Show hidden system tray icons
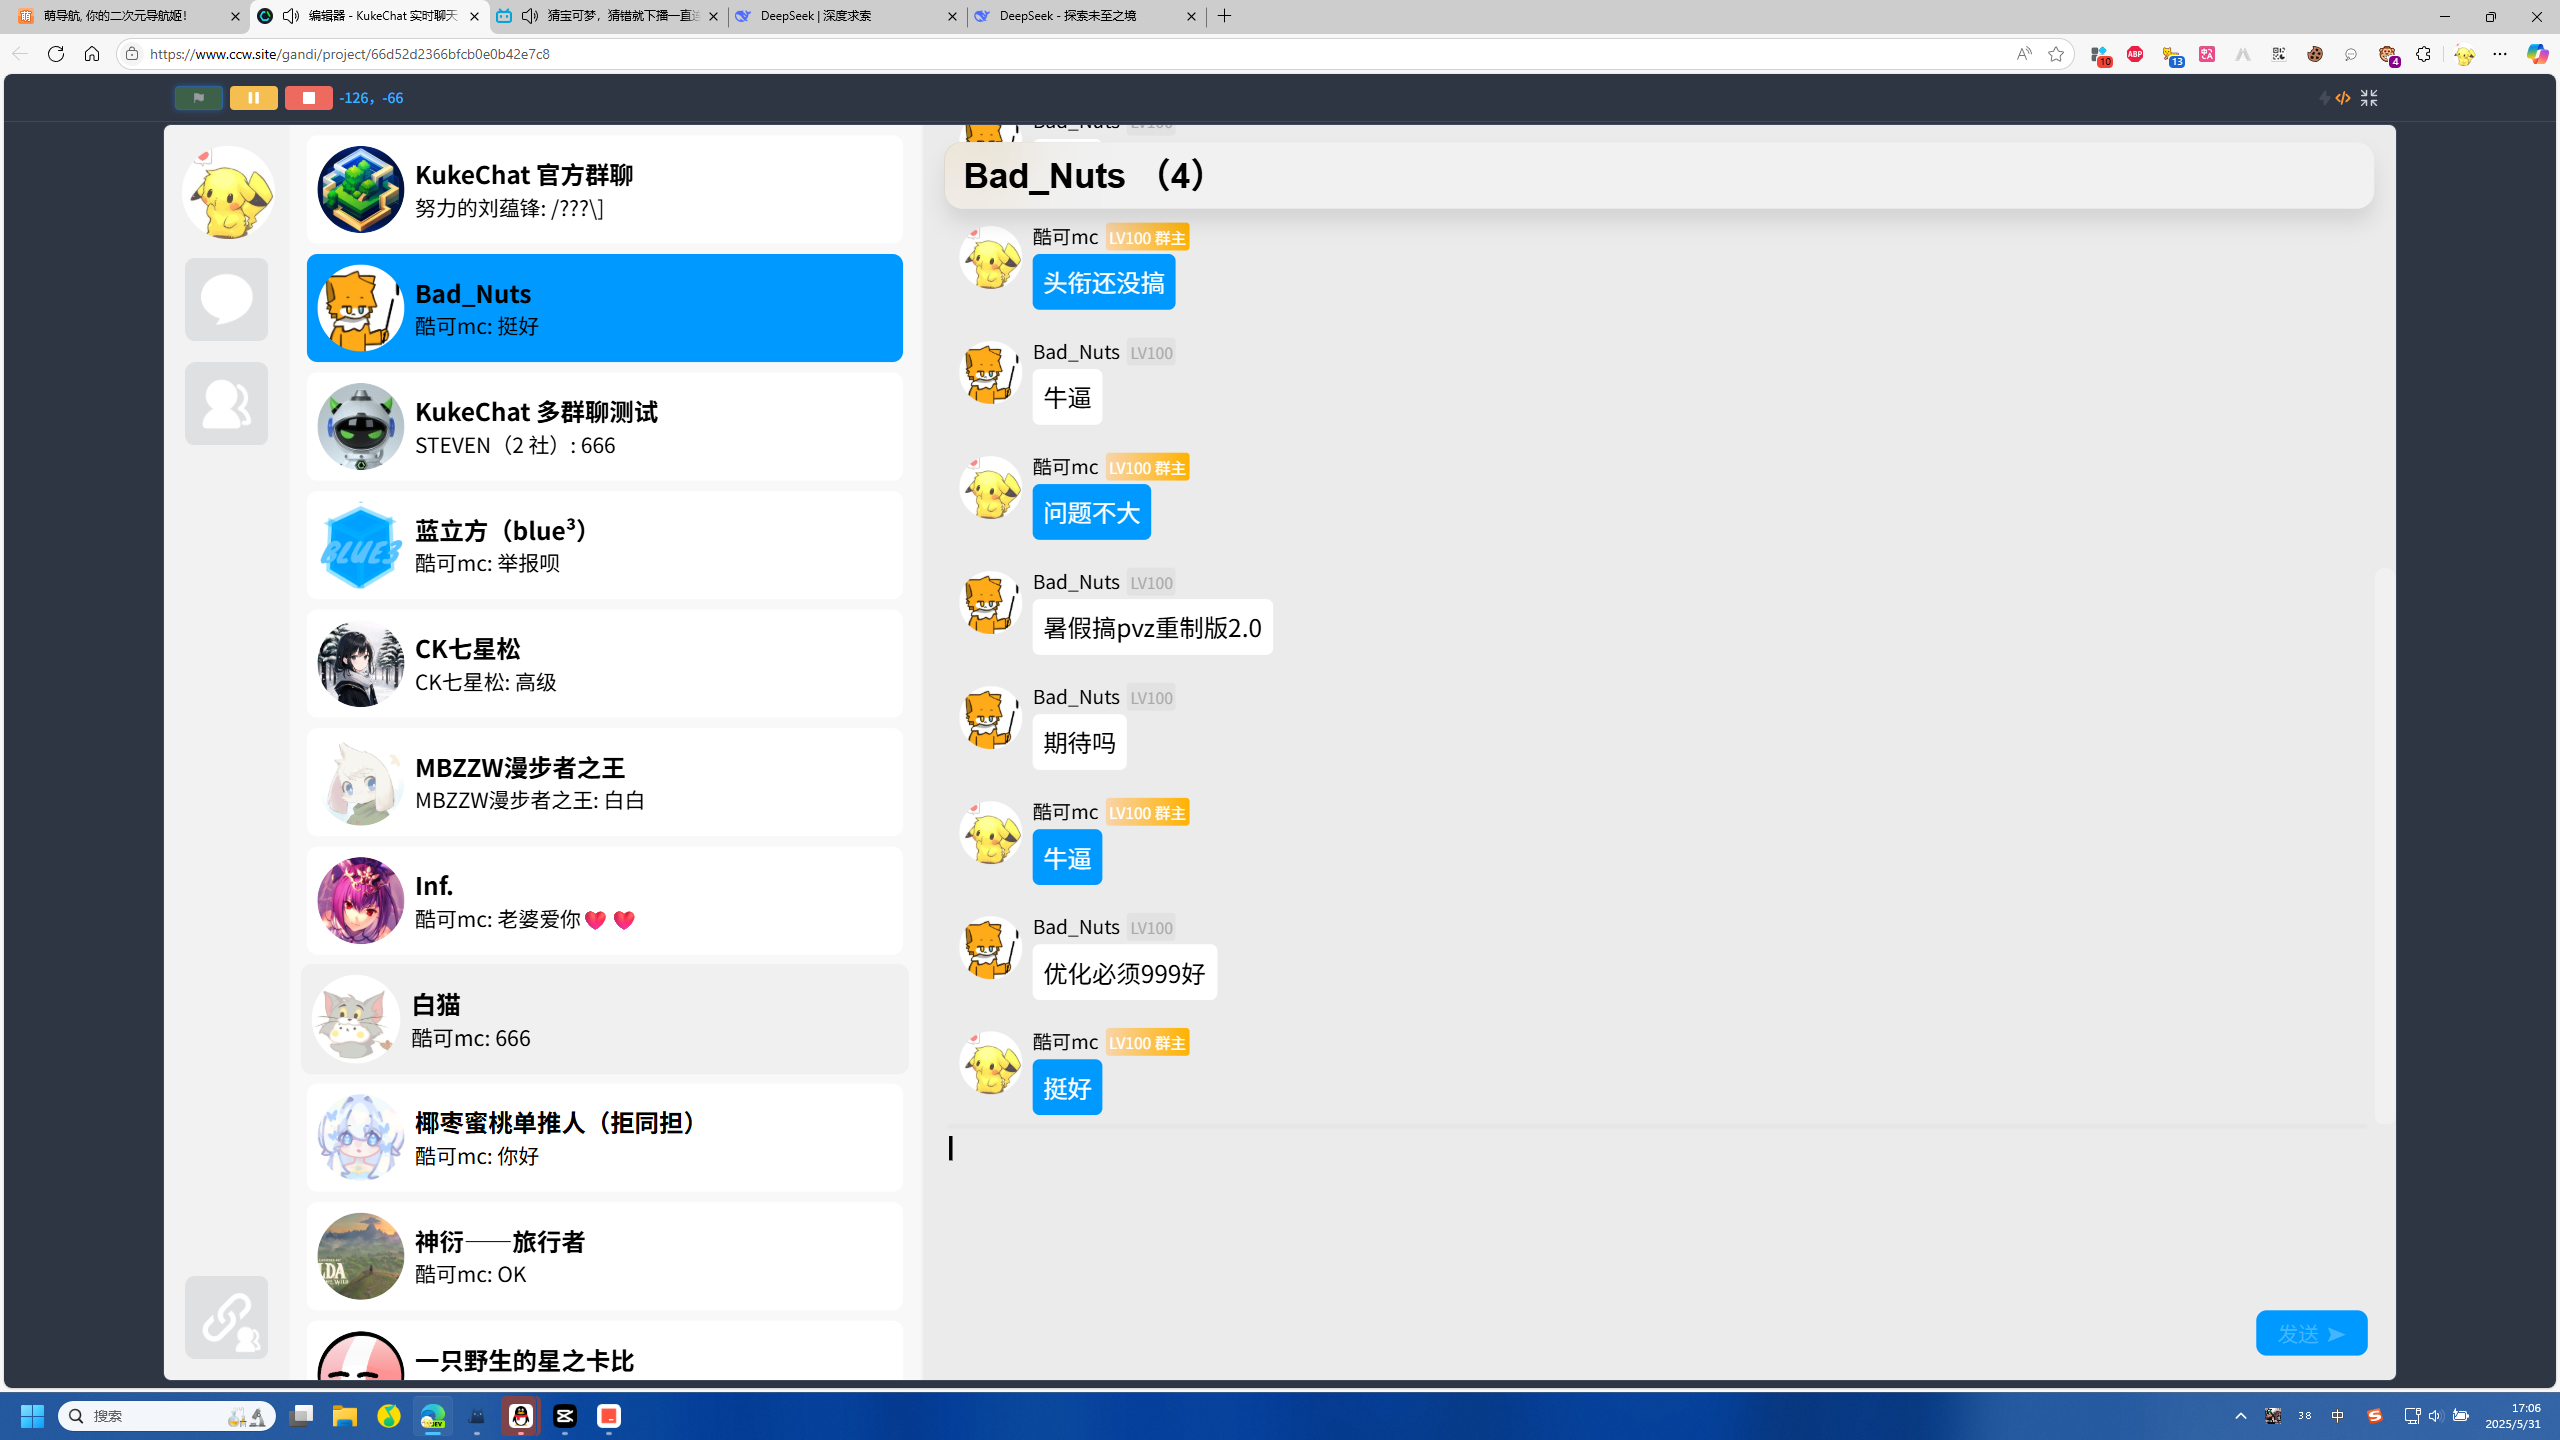Viewport: 2560px width, 1440px height. tap(2241, 1416)
